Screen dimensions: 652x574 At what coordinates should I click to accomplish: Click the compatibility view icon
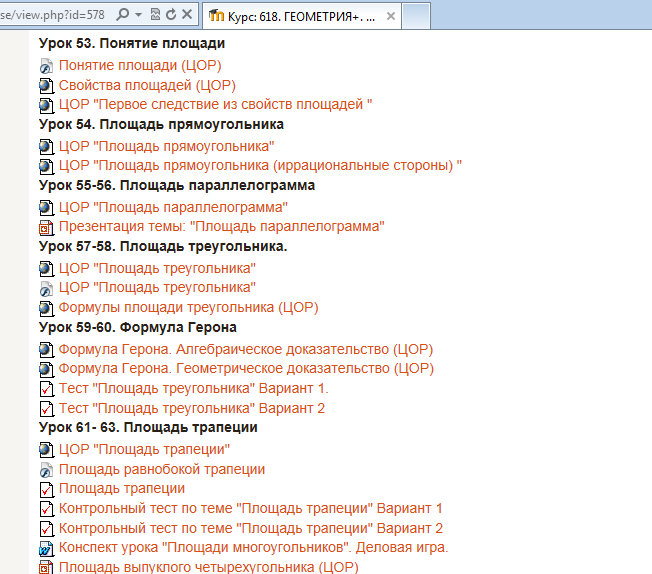pyautogui.click(x=155, y=15)
